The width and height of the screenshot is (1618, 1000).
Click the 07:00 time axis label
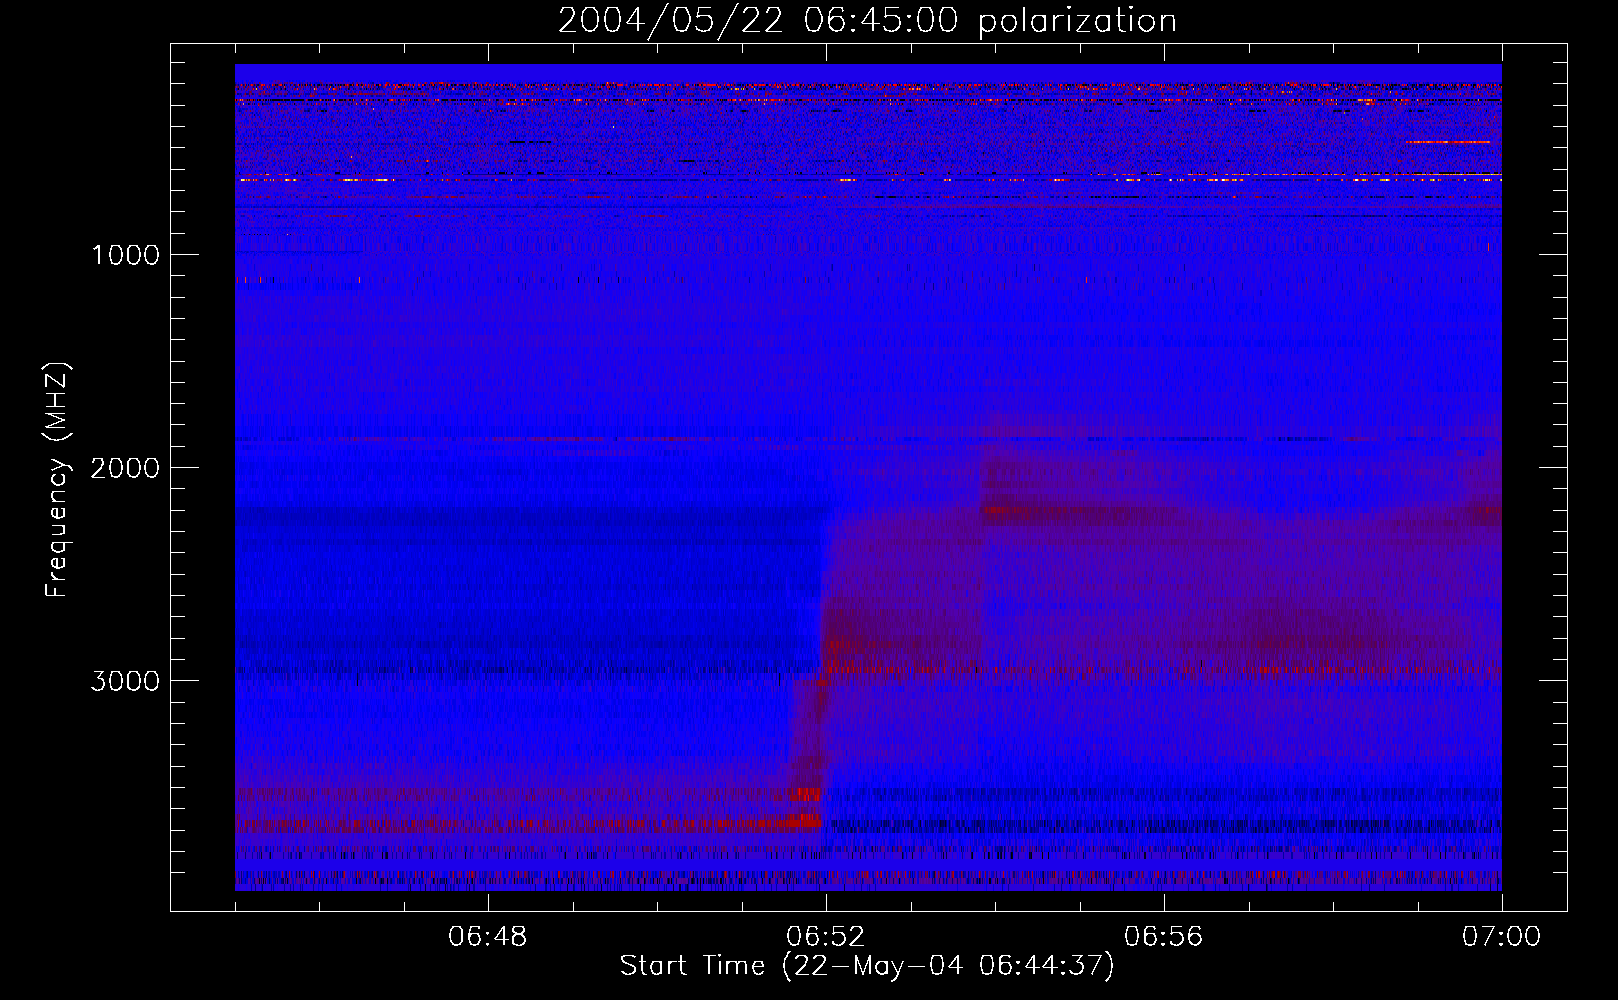point(1501,937)
